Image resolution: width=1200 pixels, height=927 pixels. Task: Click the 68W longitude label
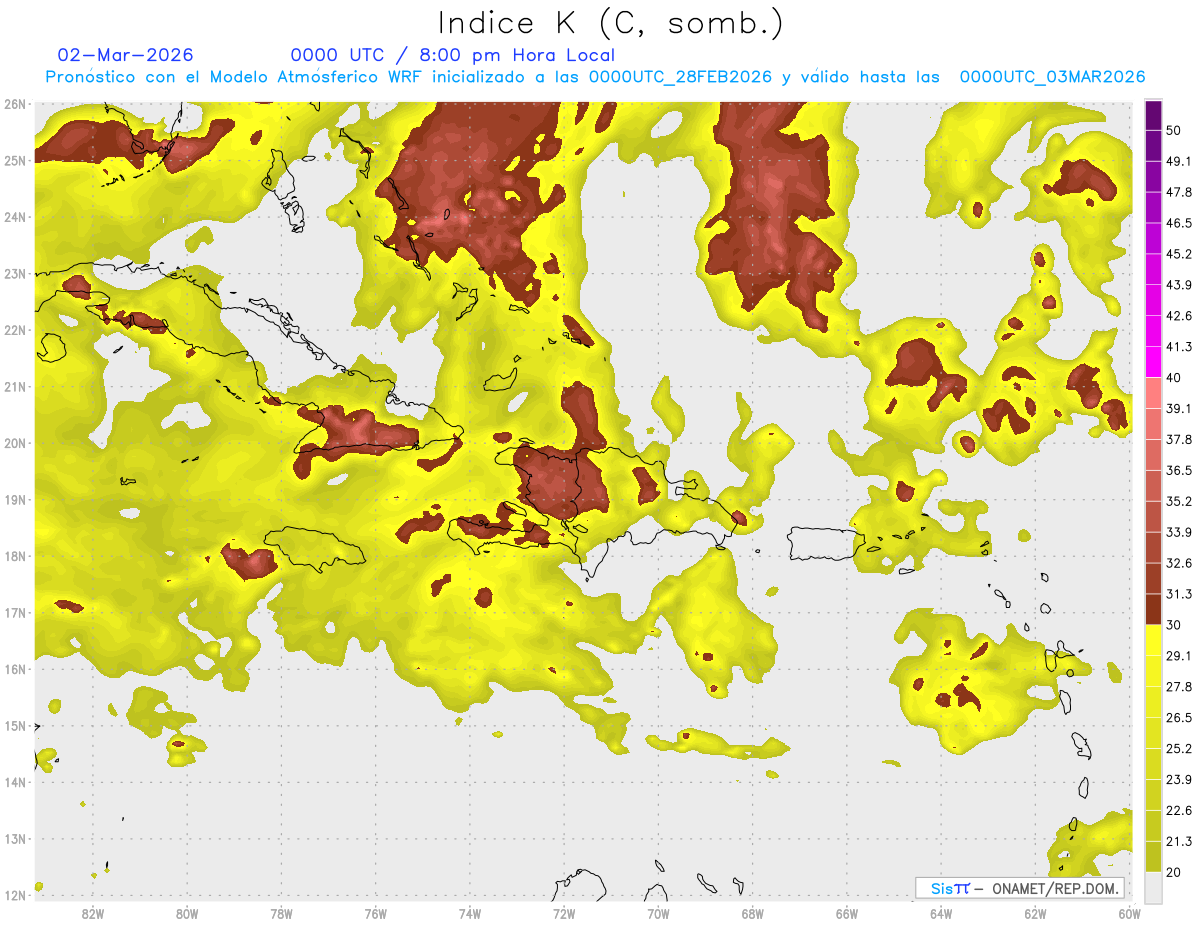pos(752,913)
